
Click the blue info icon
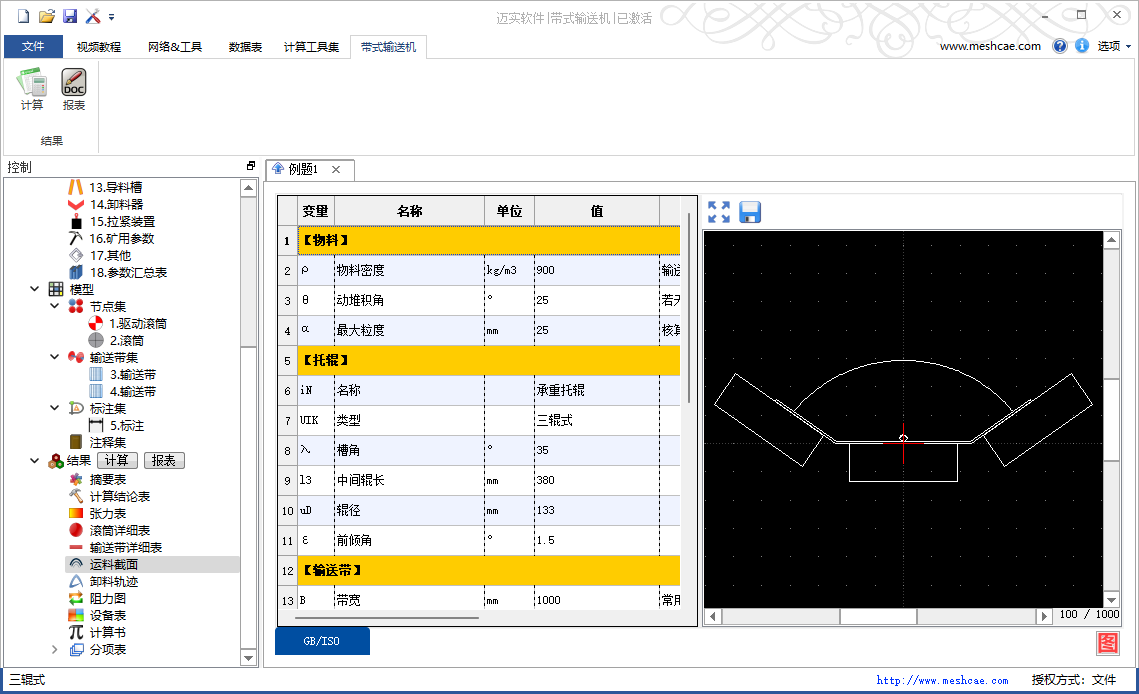coord(1082,46)
